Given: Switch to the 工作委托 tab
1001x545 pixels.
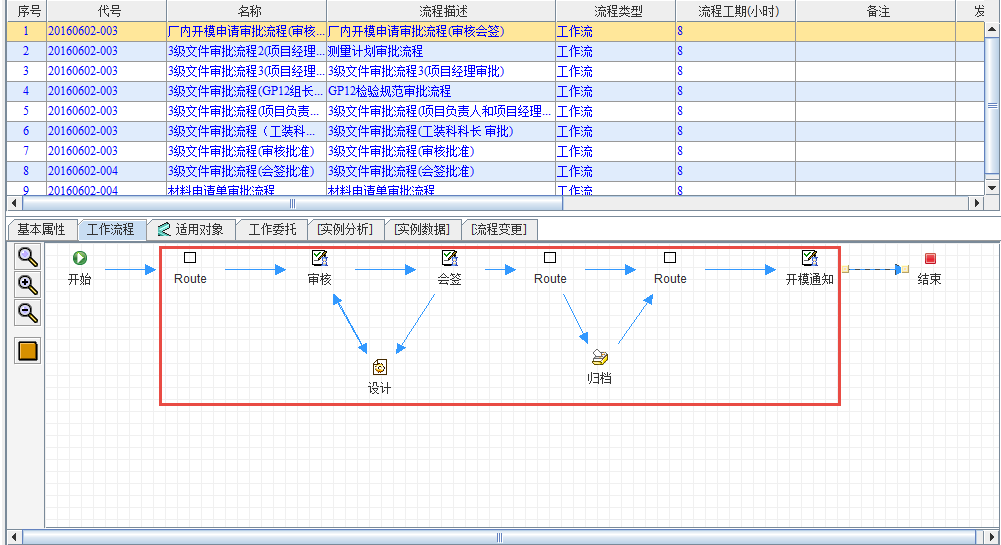Looking at the screenshot, I should [x=272, y=230].
